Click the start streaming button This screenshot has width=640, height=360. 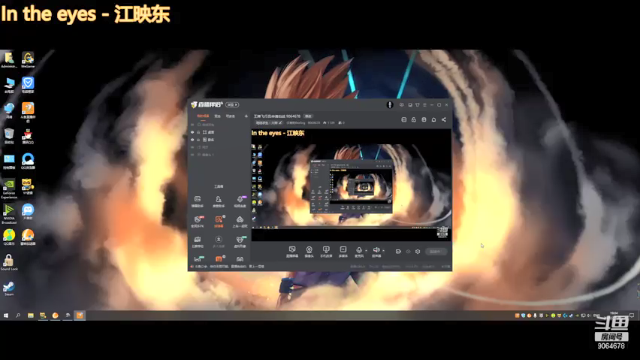[x=436, y=251]
